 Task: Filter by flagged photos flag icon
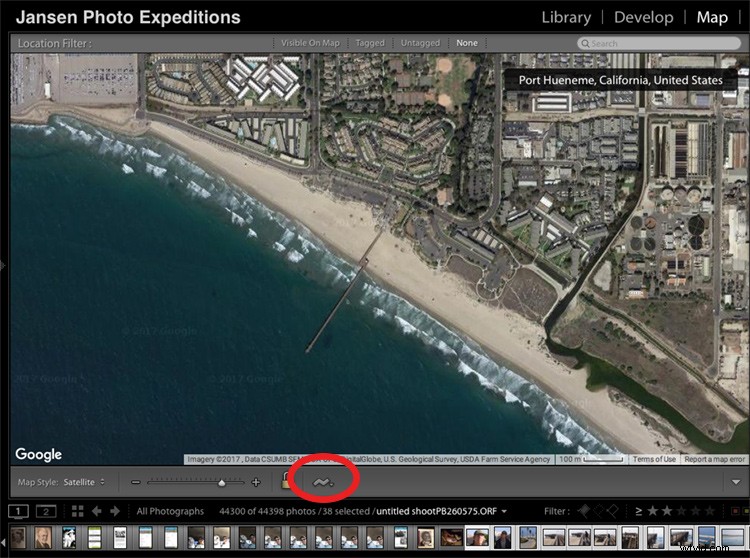tap(584, 511)
